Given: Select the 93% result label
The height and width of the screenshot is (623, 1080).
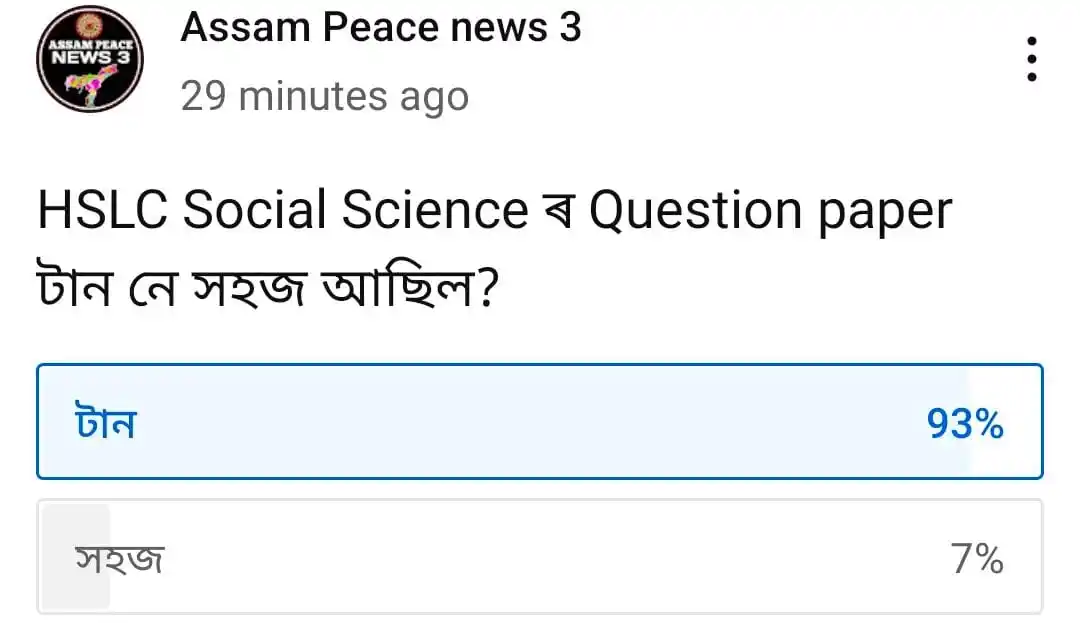Looking at the screenshot, I should (965, 423).
